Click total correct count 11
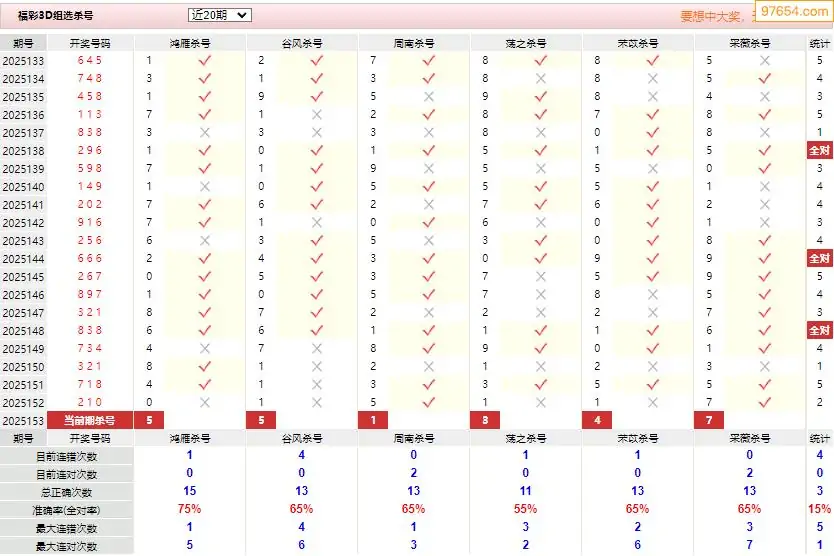 click(x=526, y=491)
